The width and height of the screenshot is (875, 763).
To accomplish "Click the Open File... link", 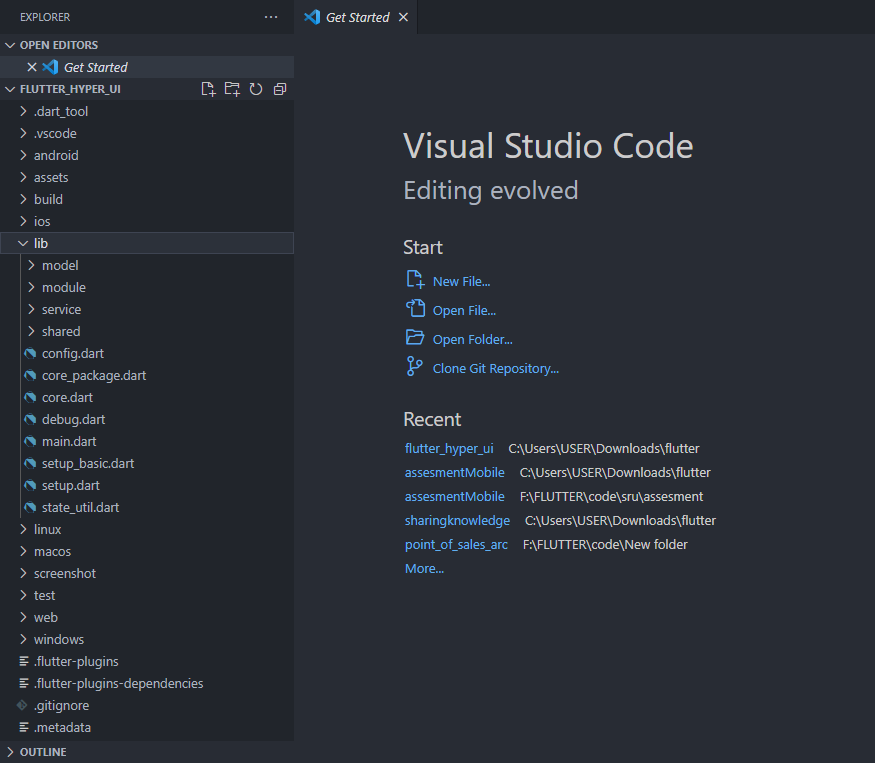I will [464, 310].
